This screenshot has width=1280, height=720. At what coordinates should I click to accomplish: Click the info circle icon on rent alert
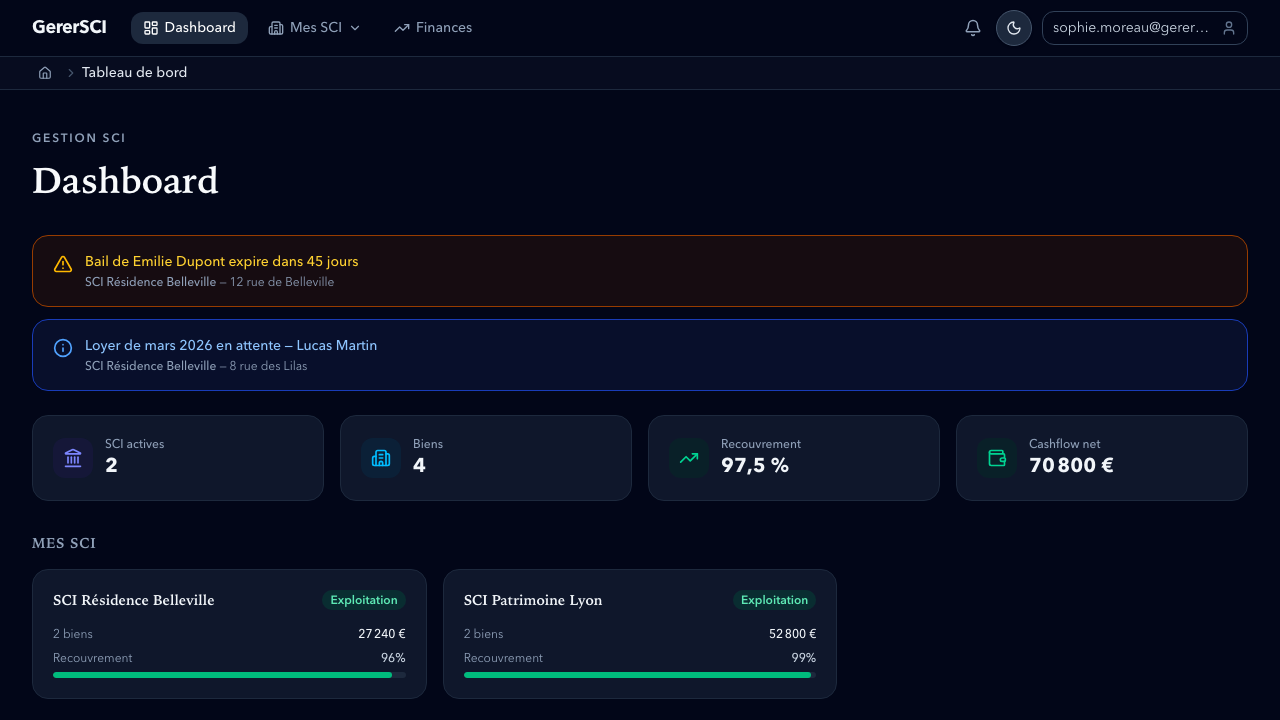click(63, 348)
